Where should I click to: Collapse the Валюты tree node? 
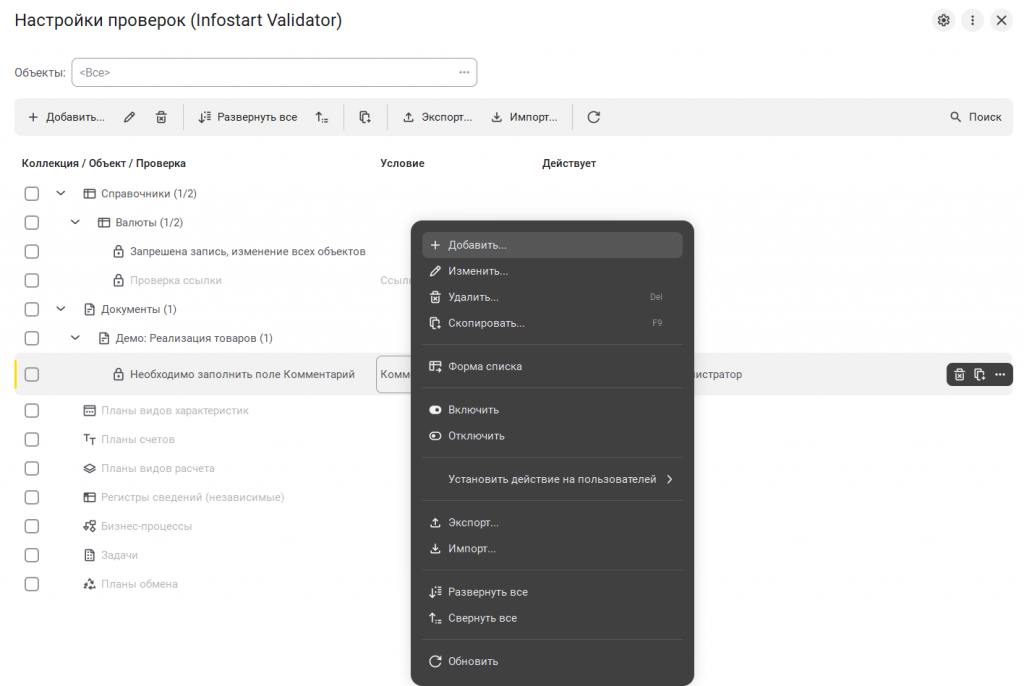coord(76,223)
